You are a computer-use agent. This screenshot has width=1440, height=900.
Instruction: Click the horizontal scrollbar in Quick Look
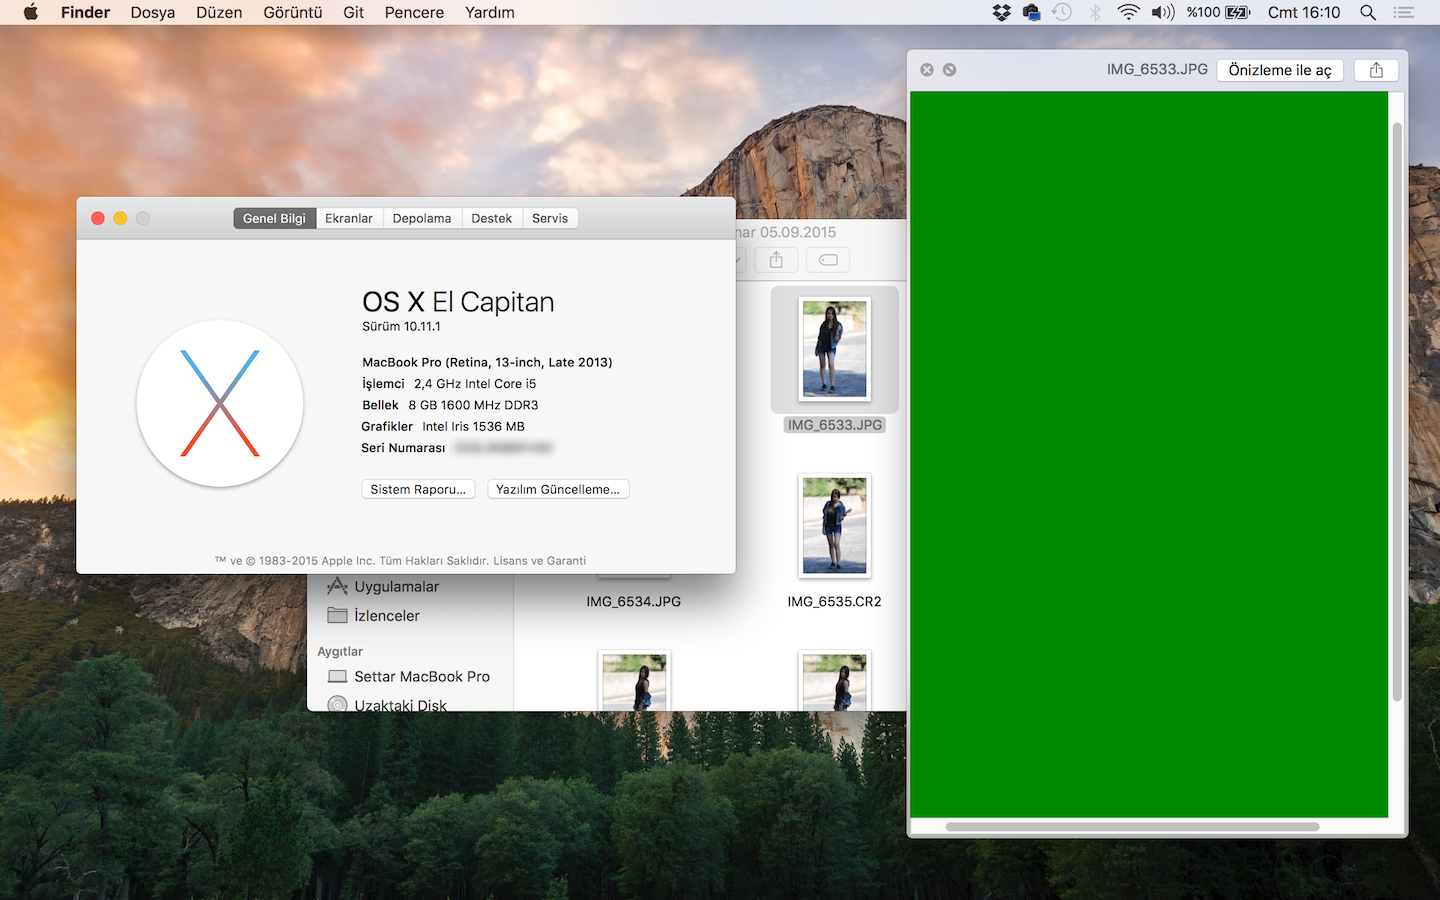point(1132,827)
